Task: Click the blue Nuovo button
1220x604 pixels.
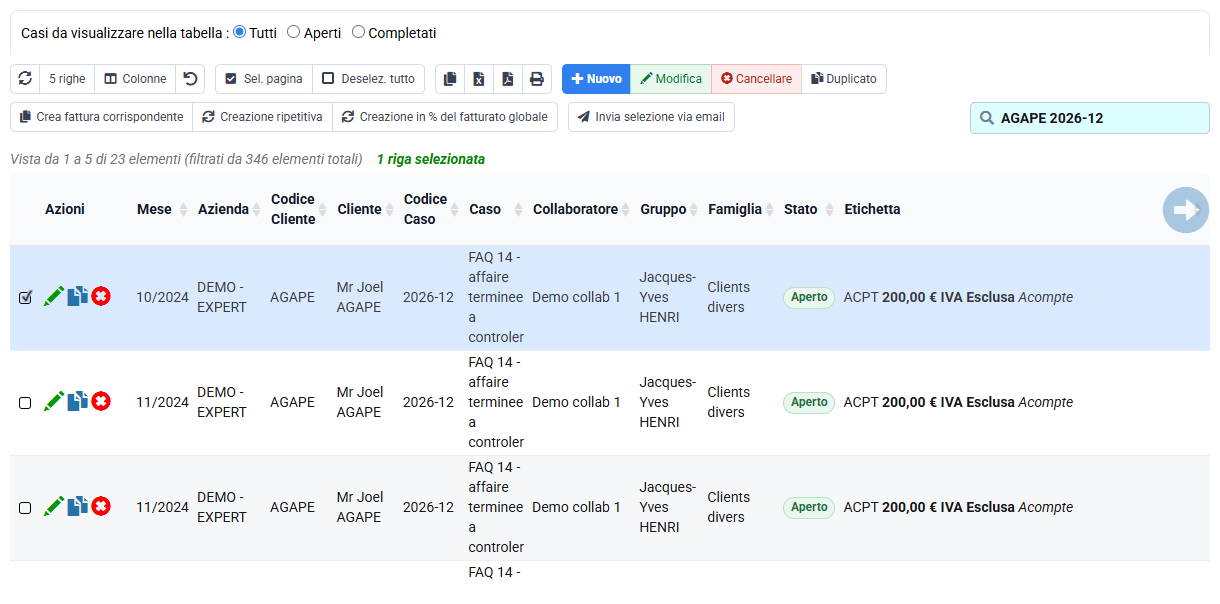Action: tap(596, 79)
